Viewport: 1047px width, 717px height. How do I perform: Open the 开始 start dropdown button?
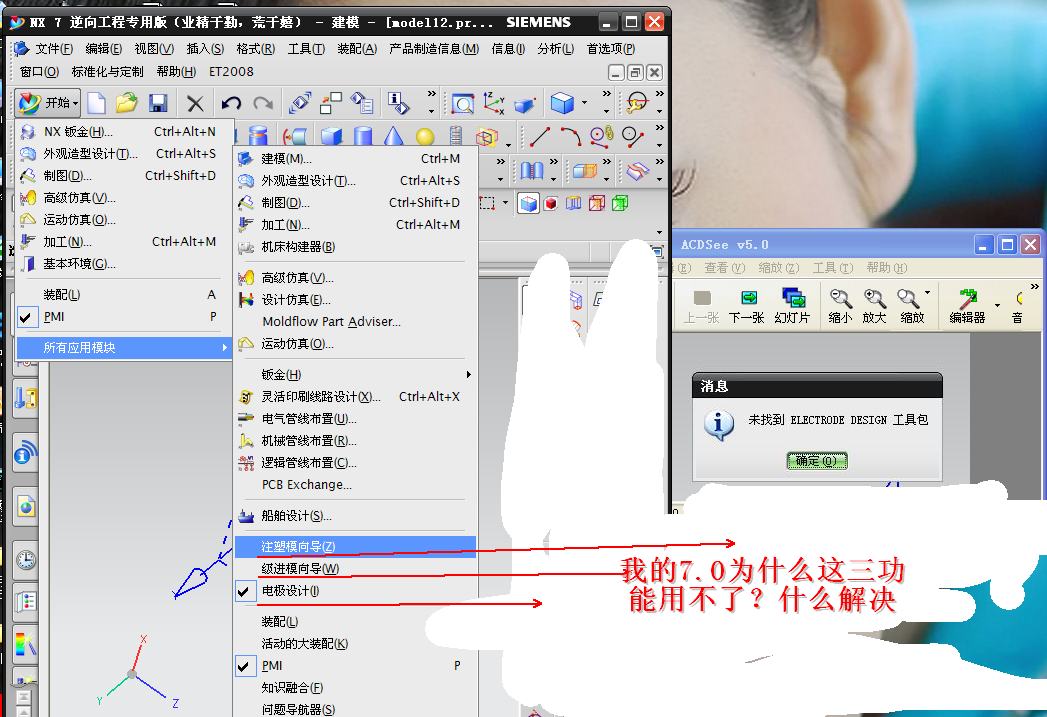click(x=48, y=103)
